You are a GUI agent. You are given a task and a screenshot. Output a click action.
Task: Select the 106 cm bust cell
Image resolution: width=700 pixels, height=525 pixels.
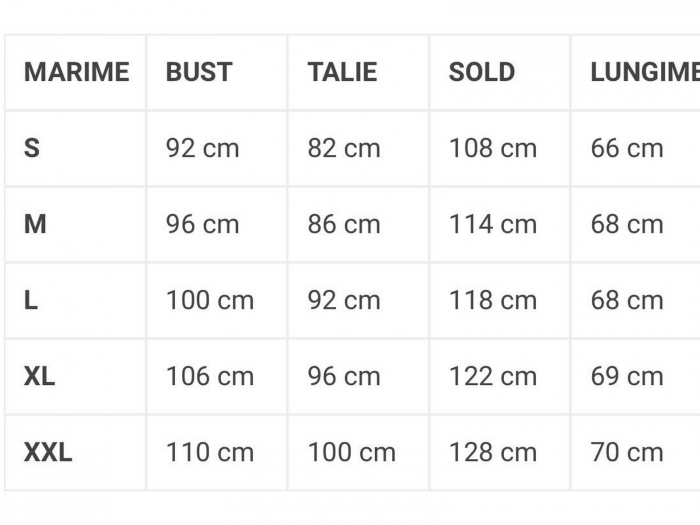coord(210,376)
